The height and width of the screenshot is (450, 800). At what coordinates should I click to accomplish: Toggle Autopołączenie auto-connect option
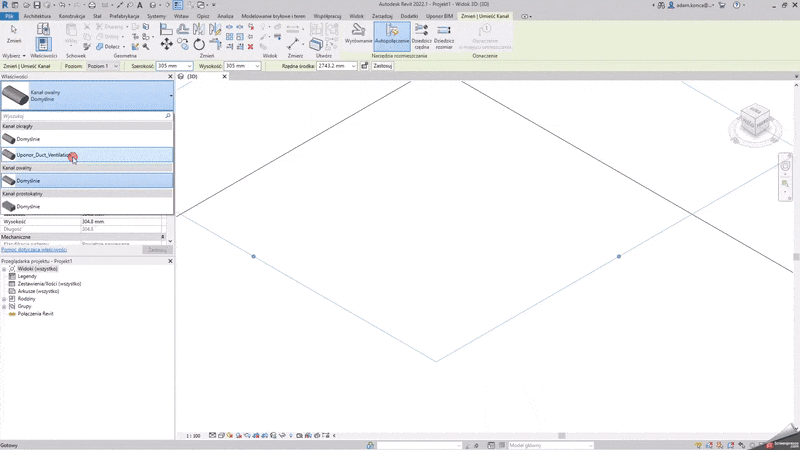pos(392,34)
